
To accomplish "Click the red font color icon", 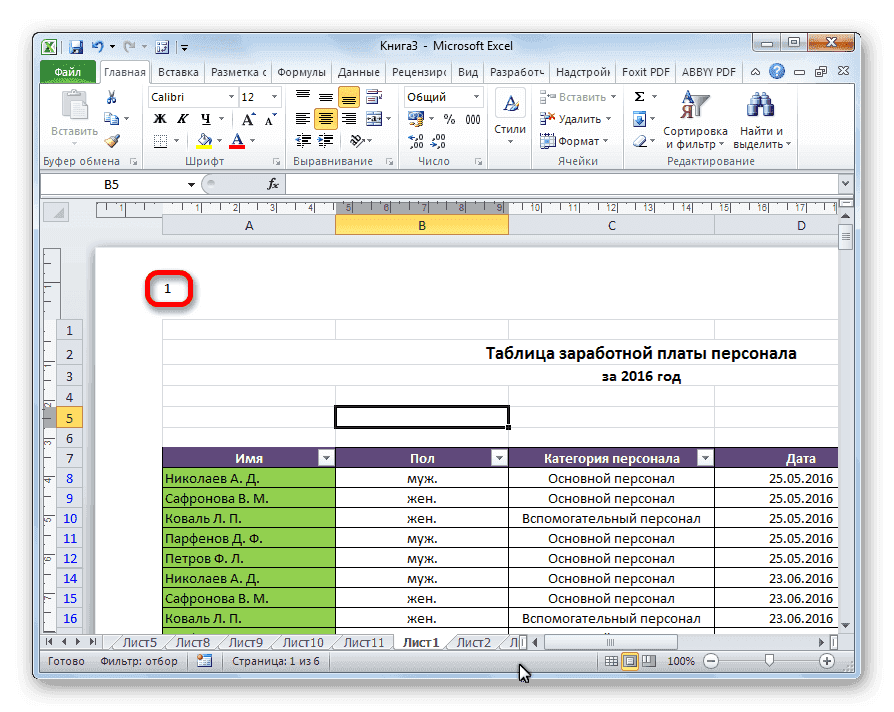I will coord(236,138).
